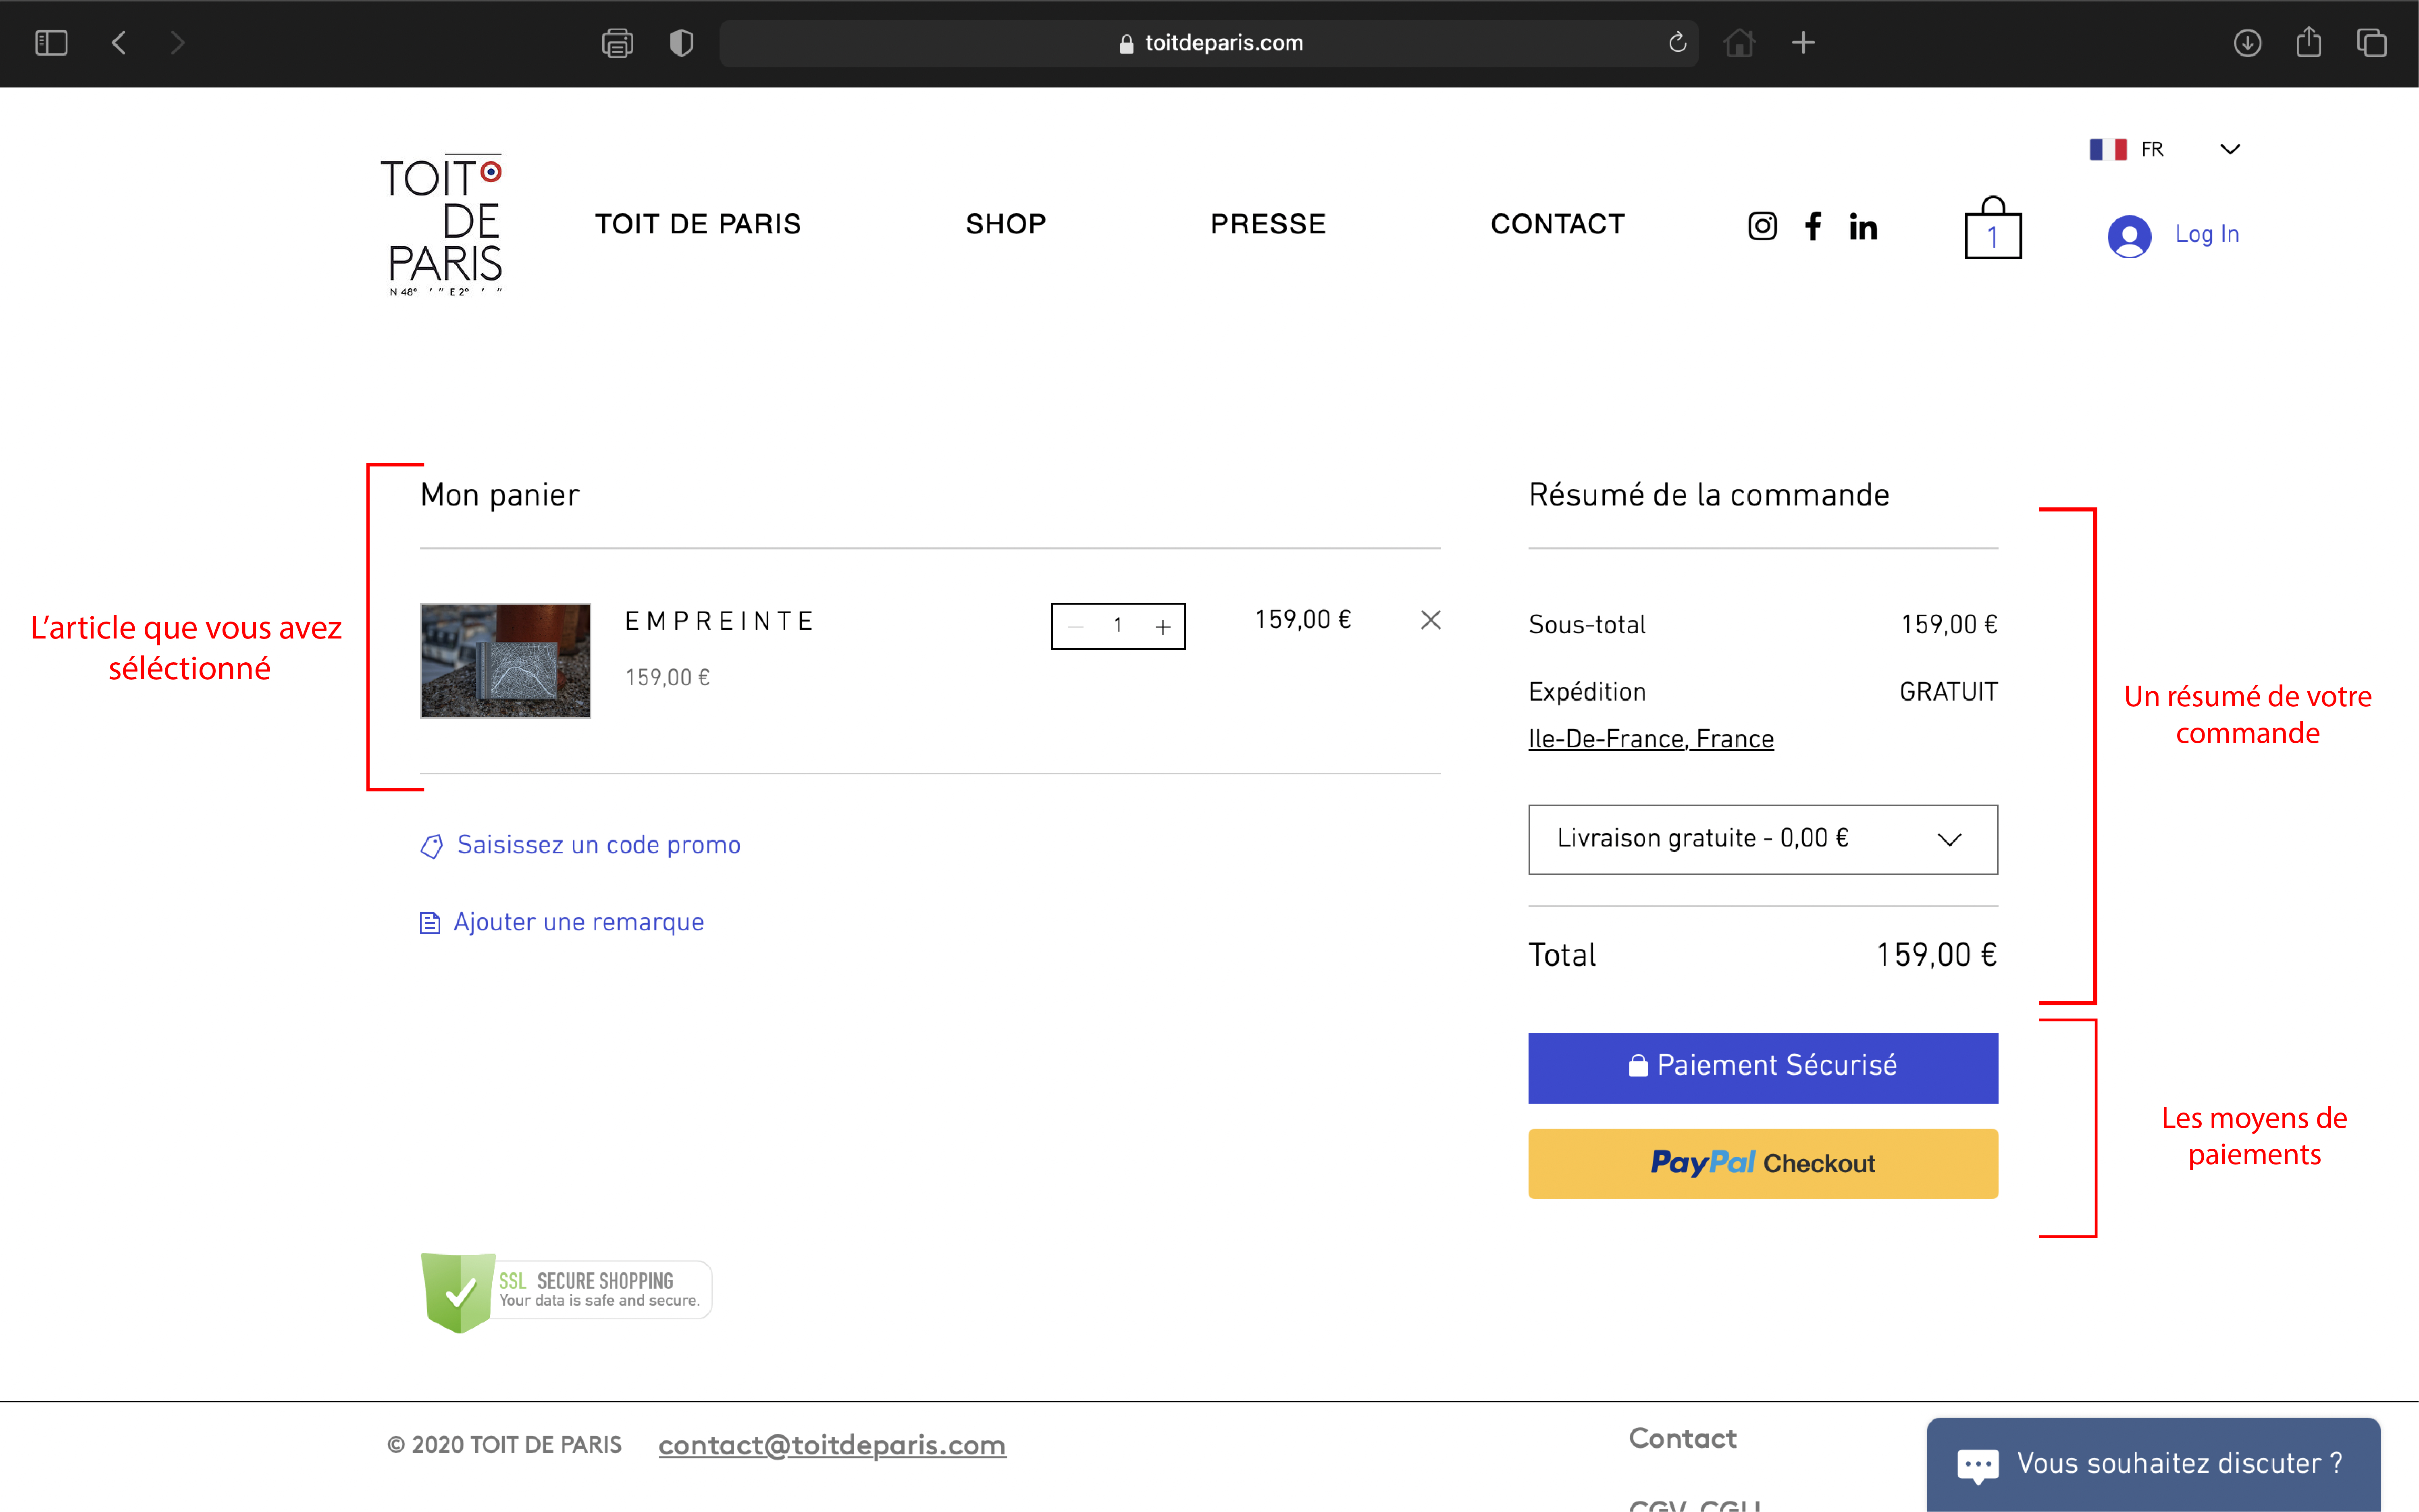Screen dimensions: 2419x1512
Task: Open the PRESSE menu item
Action: pyautogui.click(x=1268, y=224)
